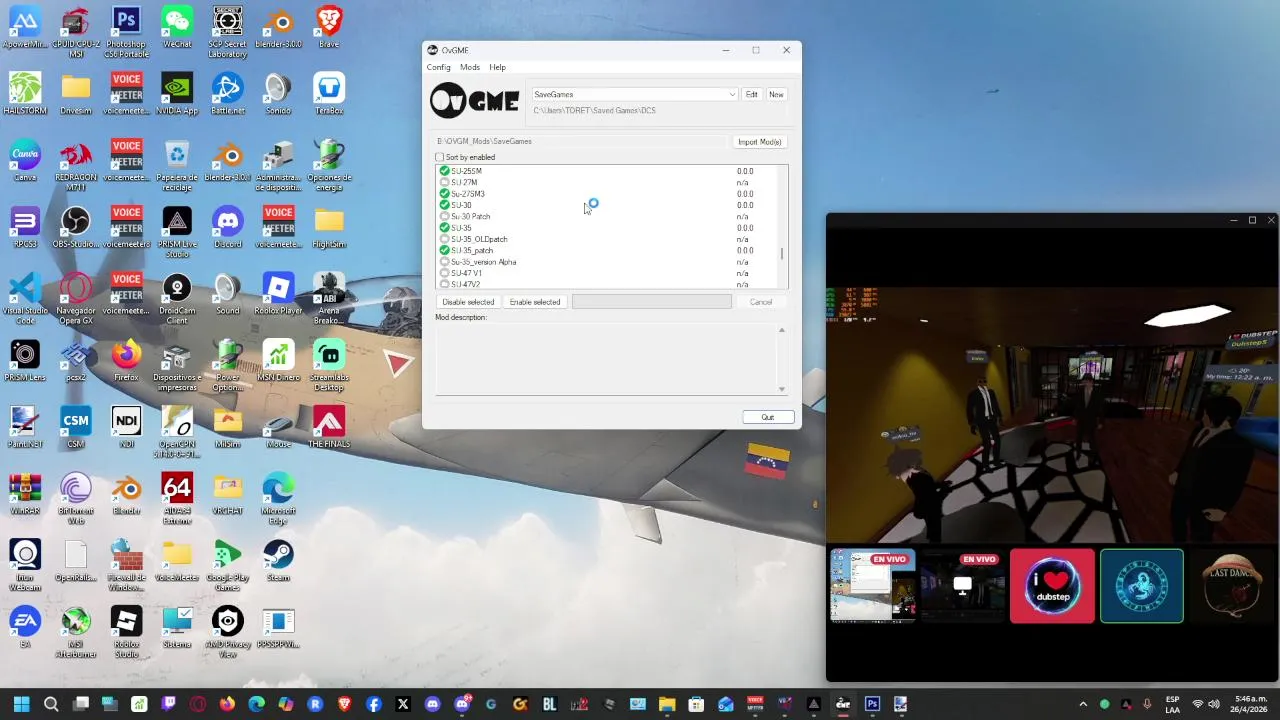
Task: Open the Visual Studio Code desktop icon
Action: (x=25, y=299)
